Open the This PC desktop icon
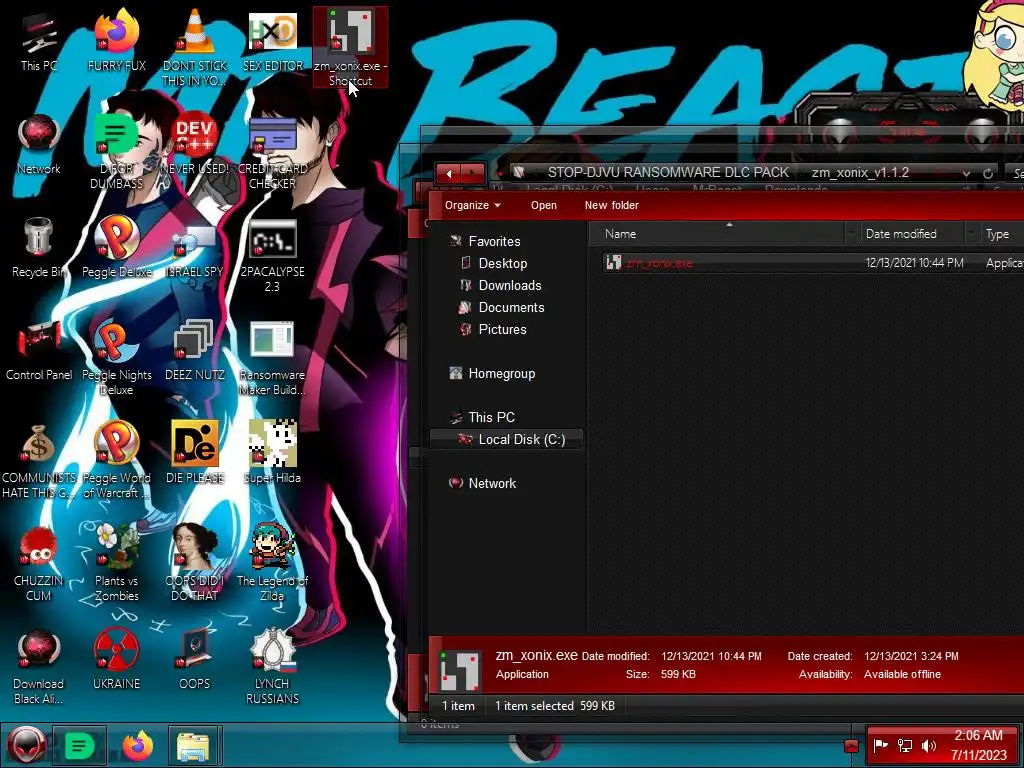Screen dimensions: 1024x768 39,42
